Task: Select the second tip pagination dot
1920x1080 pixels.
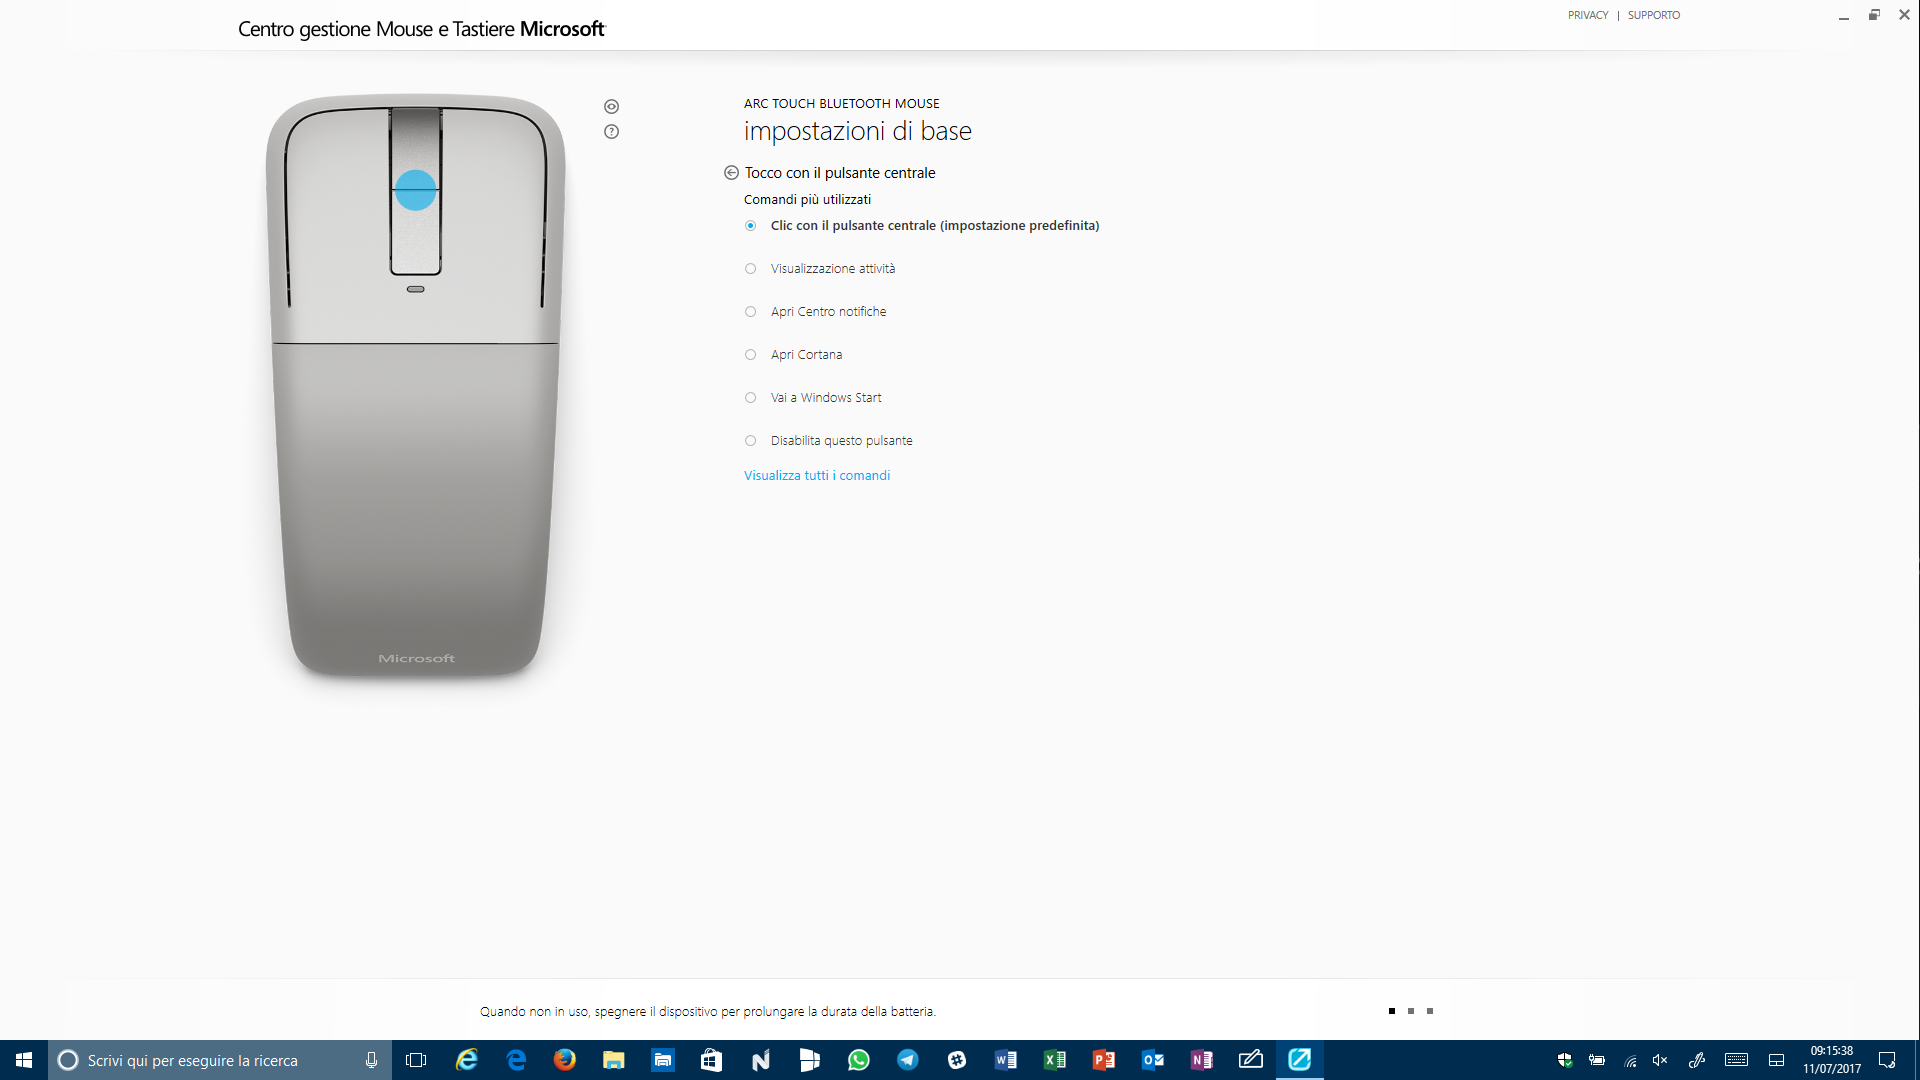Action: 1410,1011
